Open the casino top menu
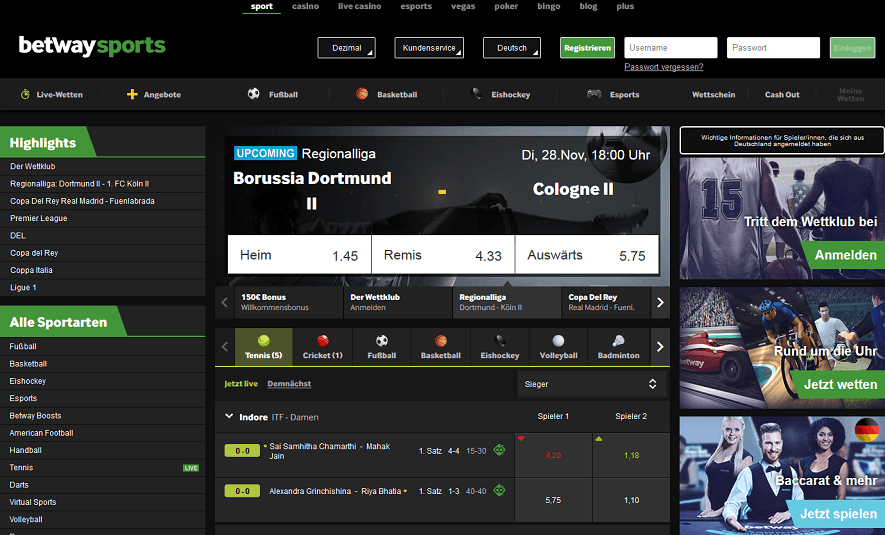This screenshot has height=535, width=885. 305,6
